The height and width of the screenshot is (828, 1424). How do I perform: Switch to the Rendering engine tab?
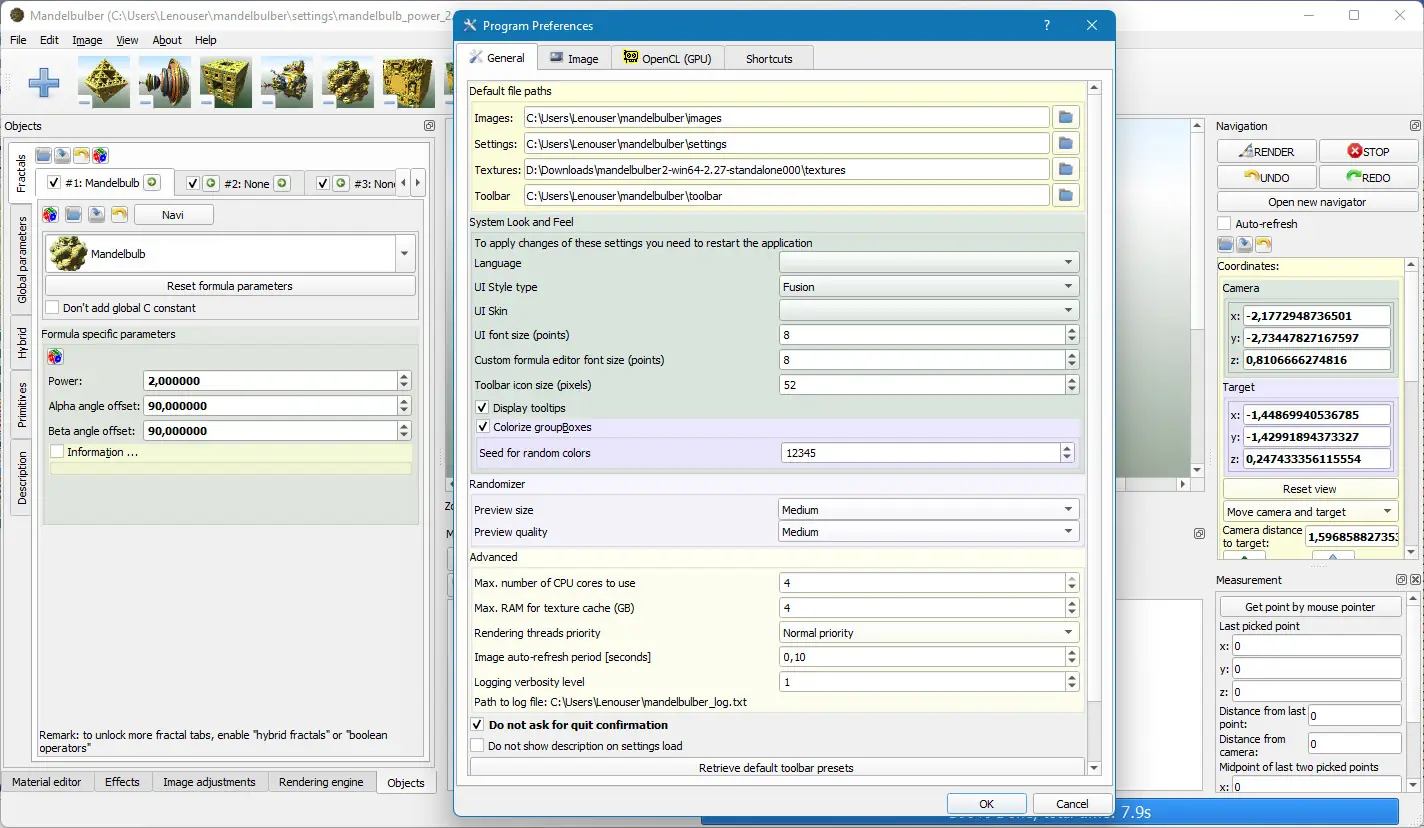[321, 782]
